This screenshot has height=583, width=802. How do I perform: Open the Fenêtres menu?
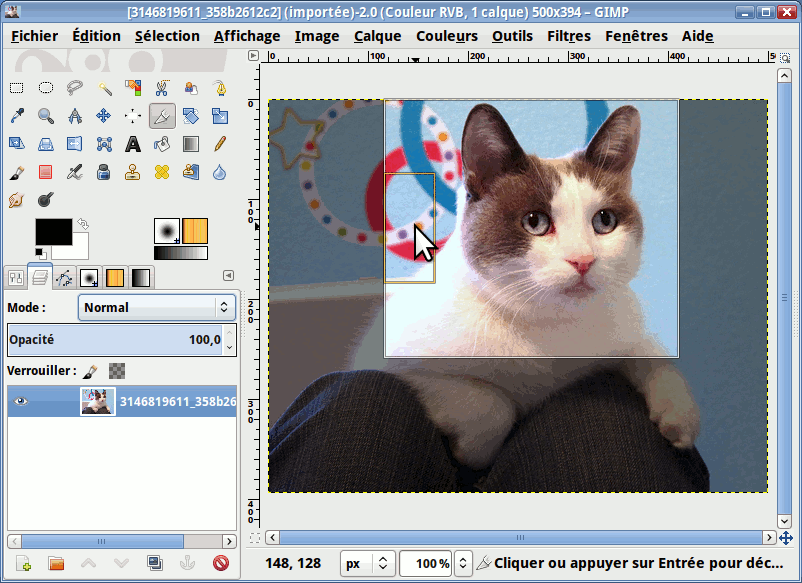click(636, 36)
